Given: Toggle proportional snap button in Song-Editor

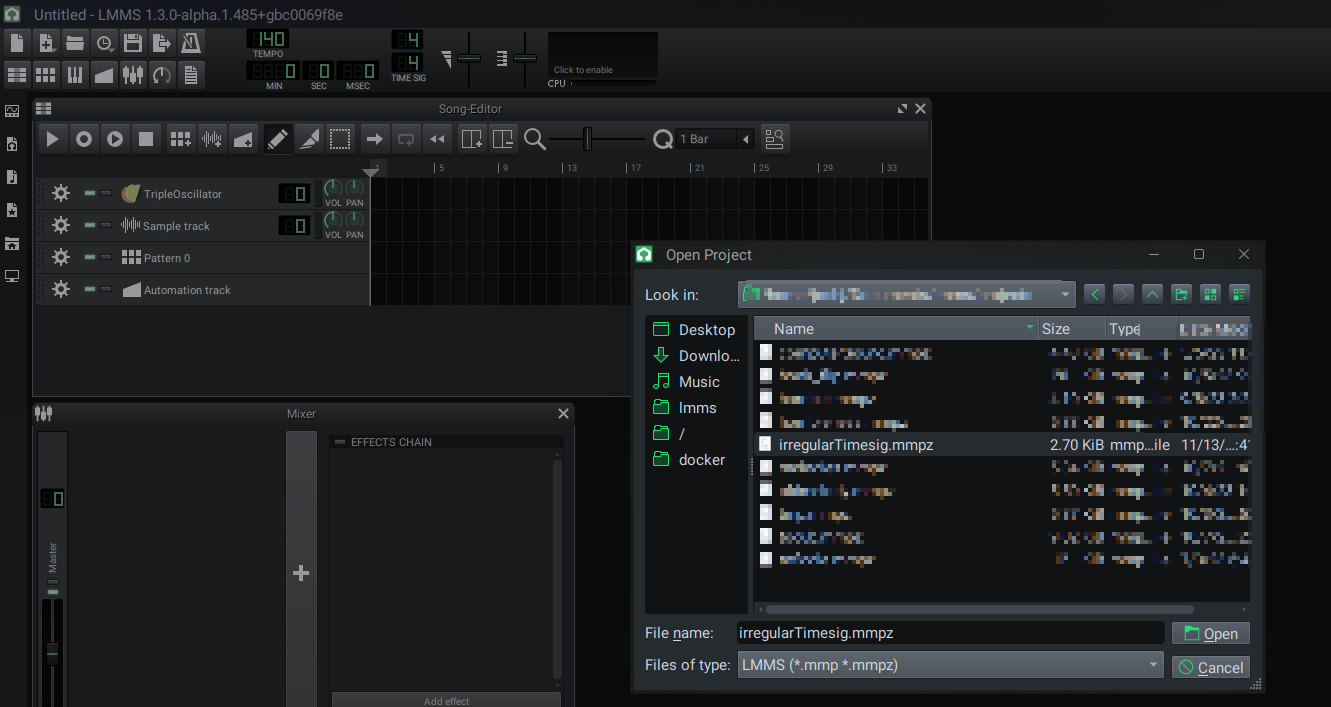Looking at the screenshot, I should [x=774, y=139].
